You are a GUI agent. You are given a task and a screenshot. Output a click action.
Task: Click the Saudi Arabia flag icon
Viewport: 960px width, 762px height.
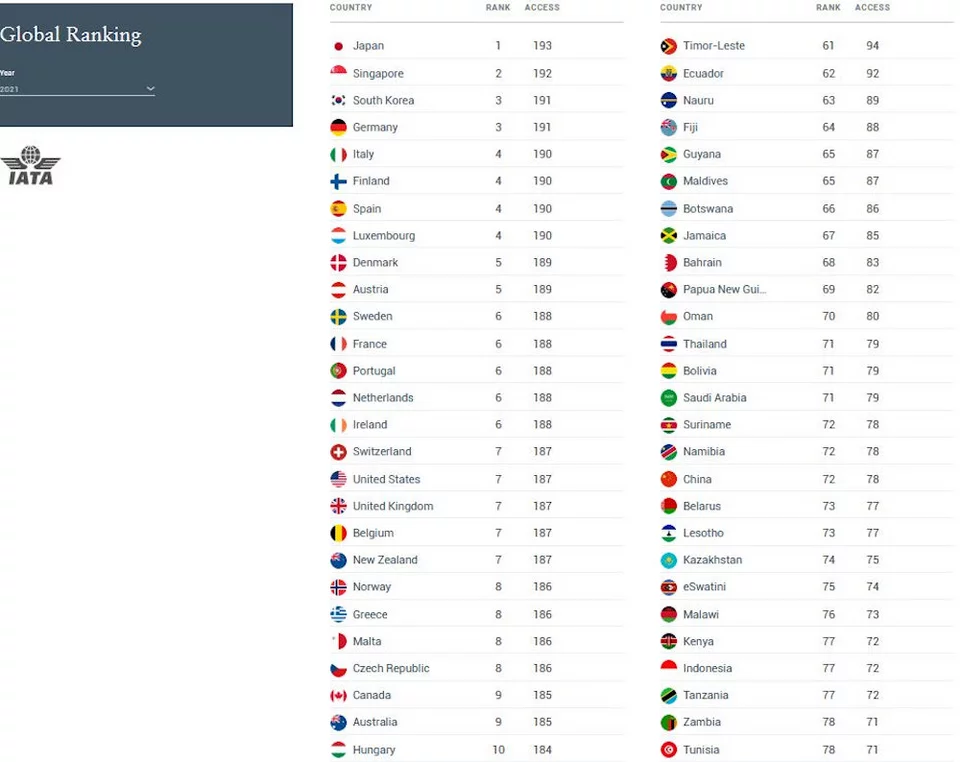coord(669,398)
